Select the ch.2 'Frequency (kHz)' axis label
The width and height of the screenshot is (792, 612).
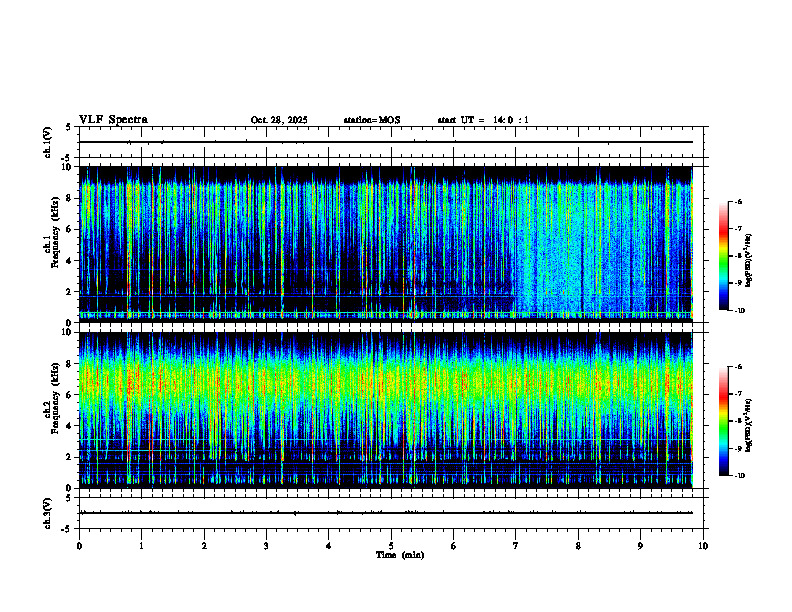(56, 398)
